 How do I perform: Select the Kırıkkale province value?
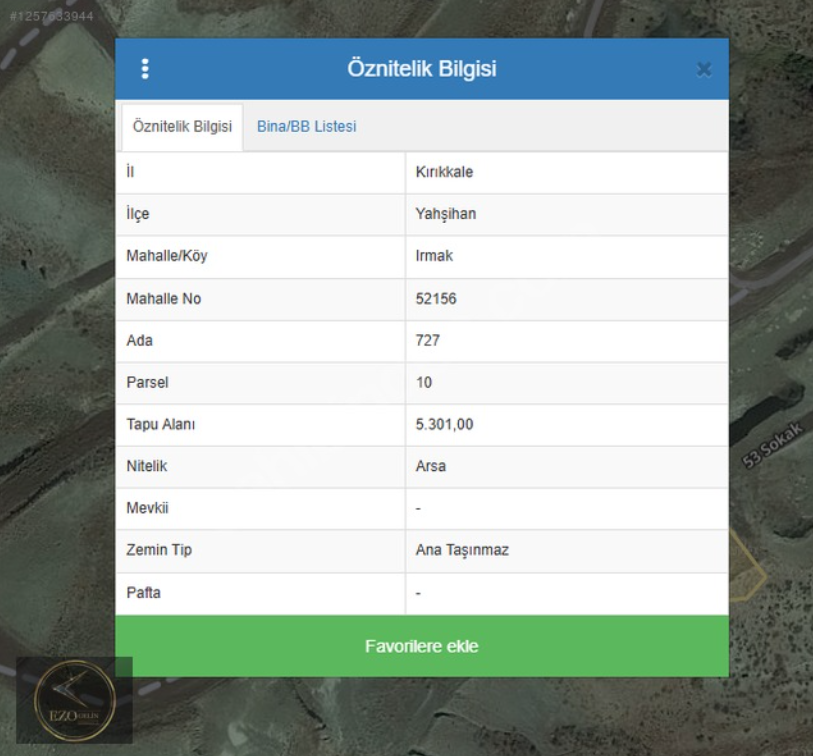(x=444, y=172)
